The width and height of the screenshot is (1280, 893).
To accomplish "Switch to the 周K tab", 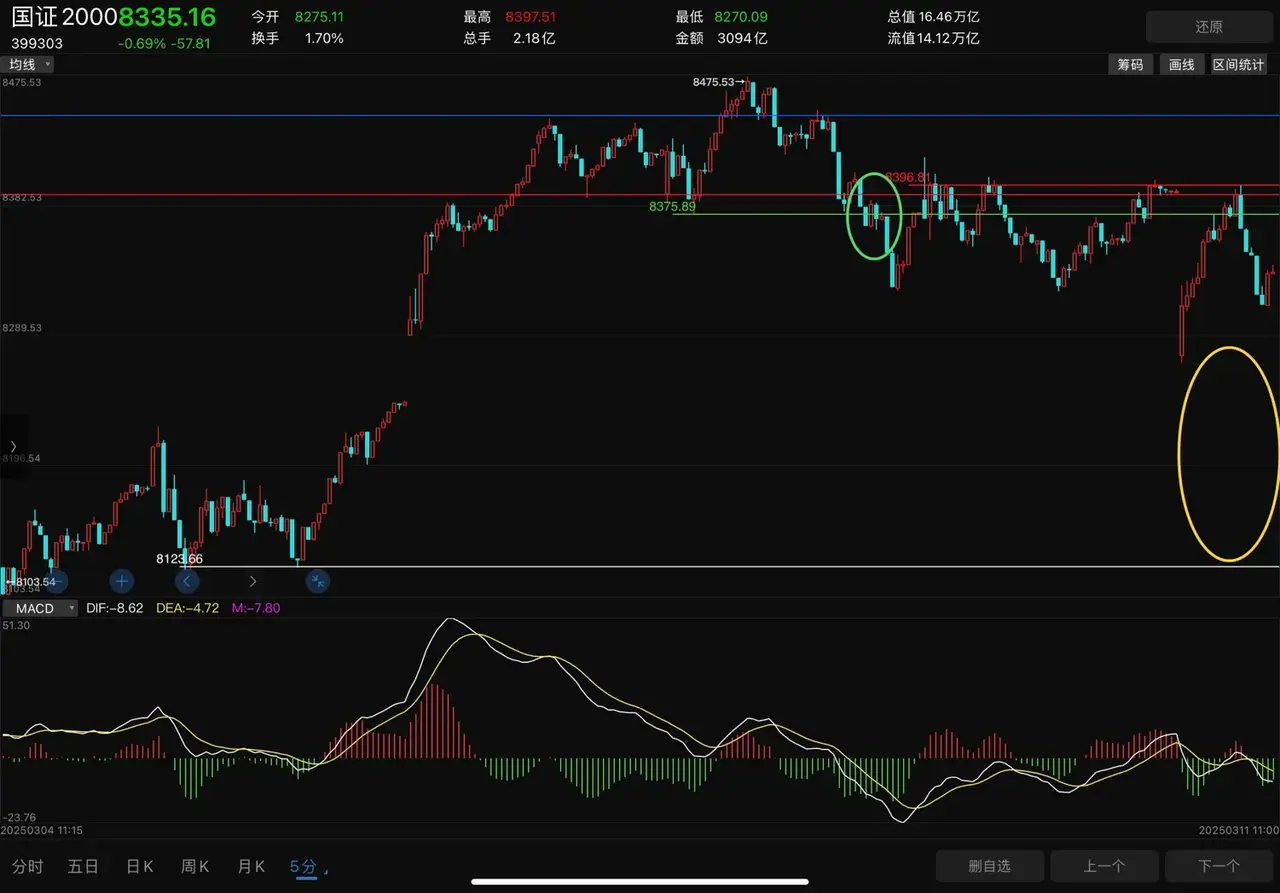I will 195,866.
